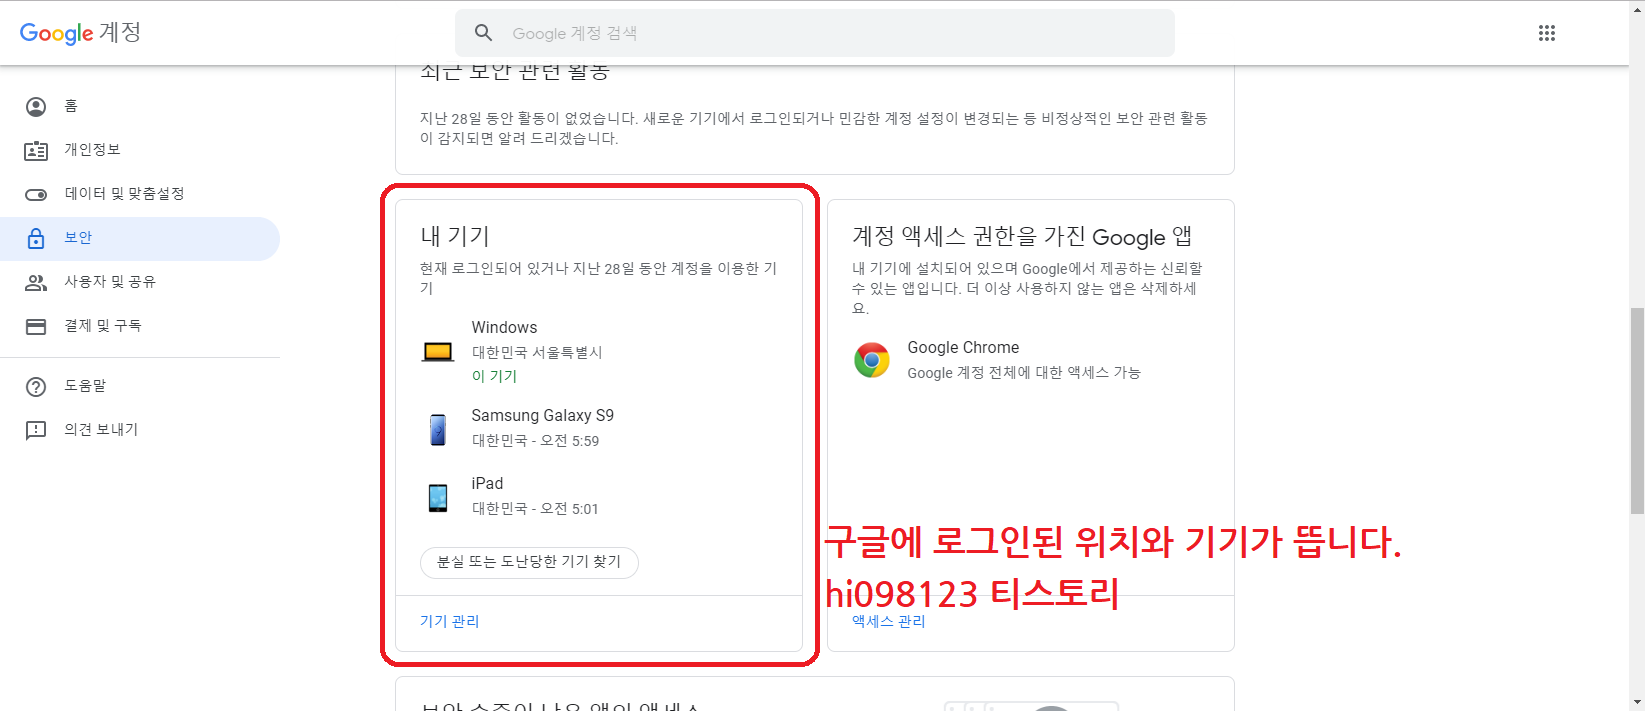Viewport: 1645px width, 711px height.
Task: Click the scrollbar down arrow
Action: (x=1637, y=702)
